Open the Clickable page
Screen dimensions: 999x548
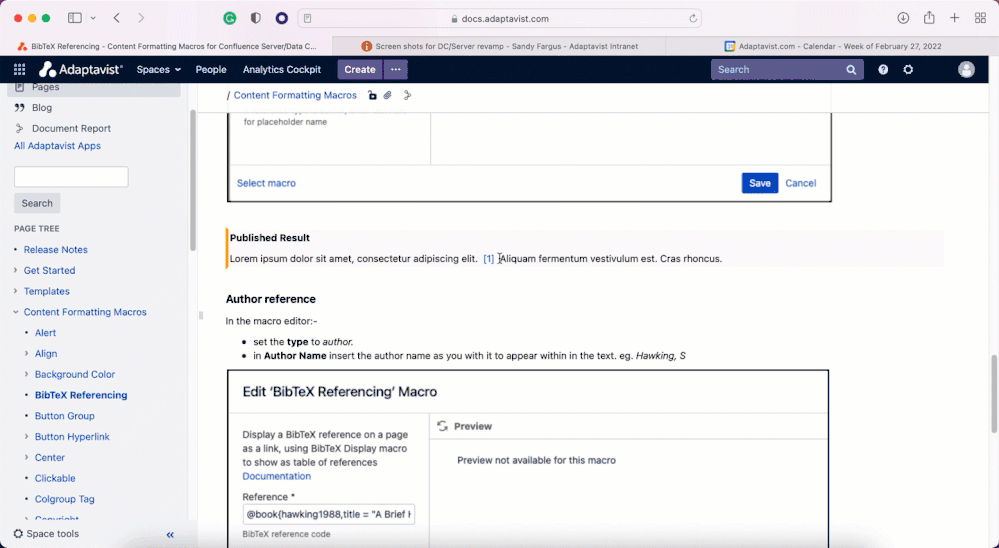55,478
